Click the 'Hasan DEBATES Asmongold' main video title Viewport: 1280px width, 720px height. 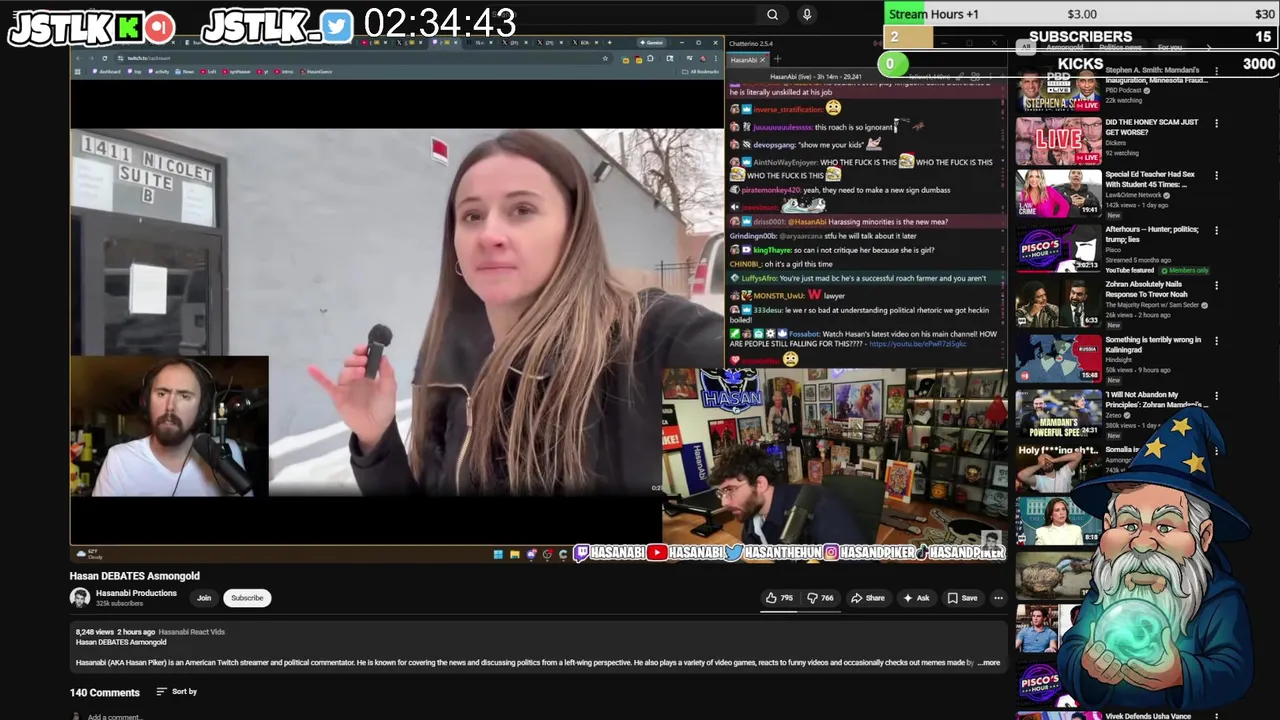point(134,576)
